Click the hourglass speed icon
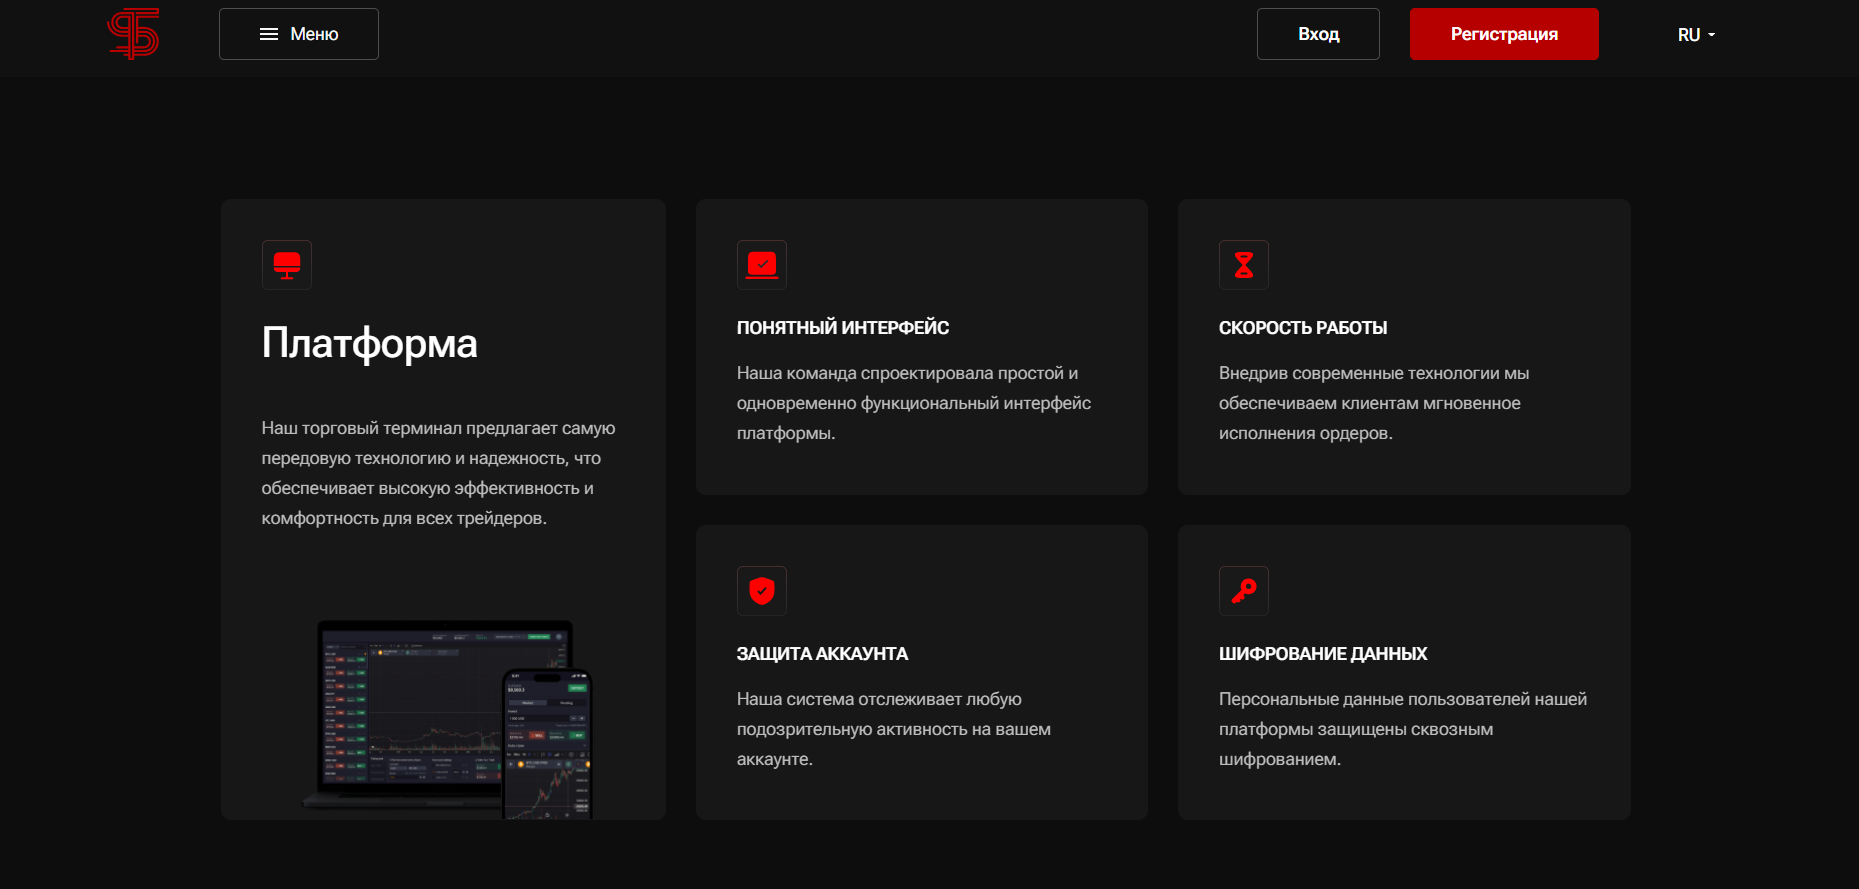The image size is (1859, 889). click(1244, 265)
